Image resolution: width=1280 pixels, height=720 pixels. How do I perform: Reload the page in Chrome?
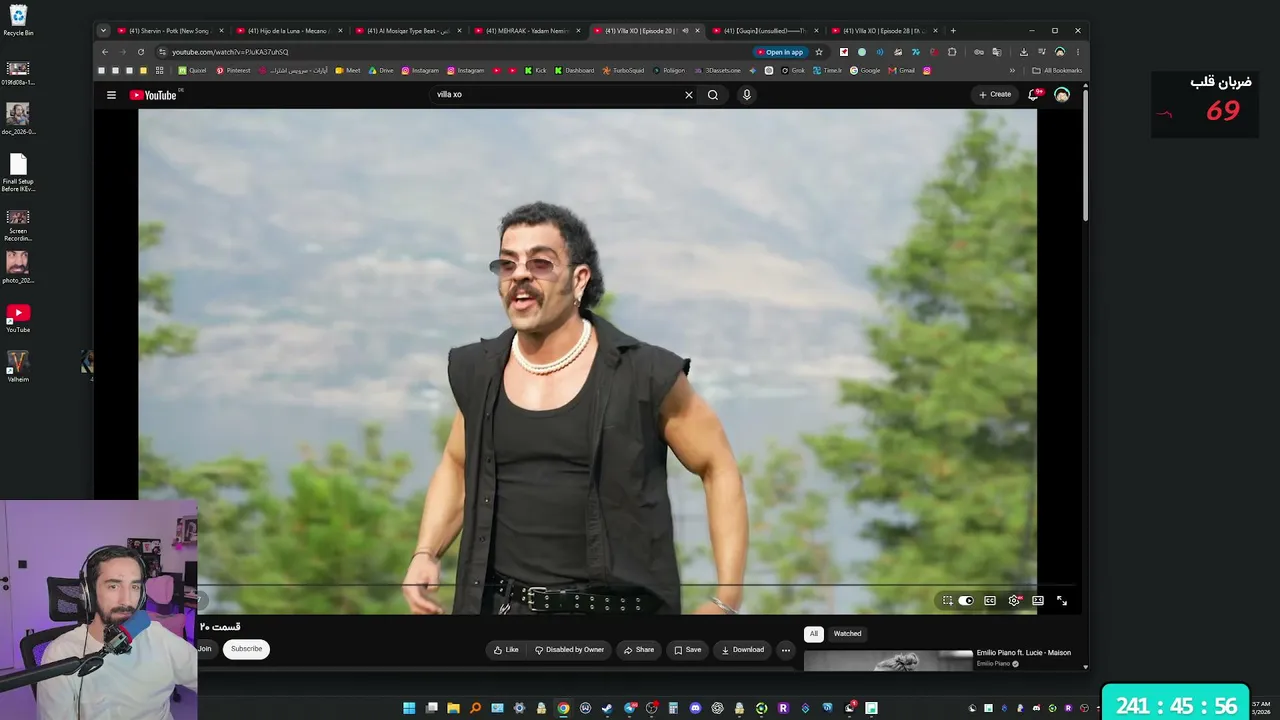click(141, 52)
